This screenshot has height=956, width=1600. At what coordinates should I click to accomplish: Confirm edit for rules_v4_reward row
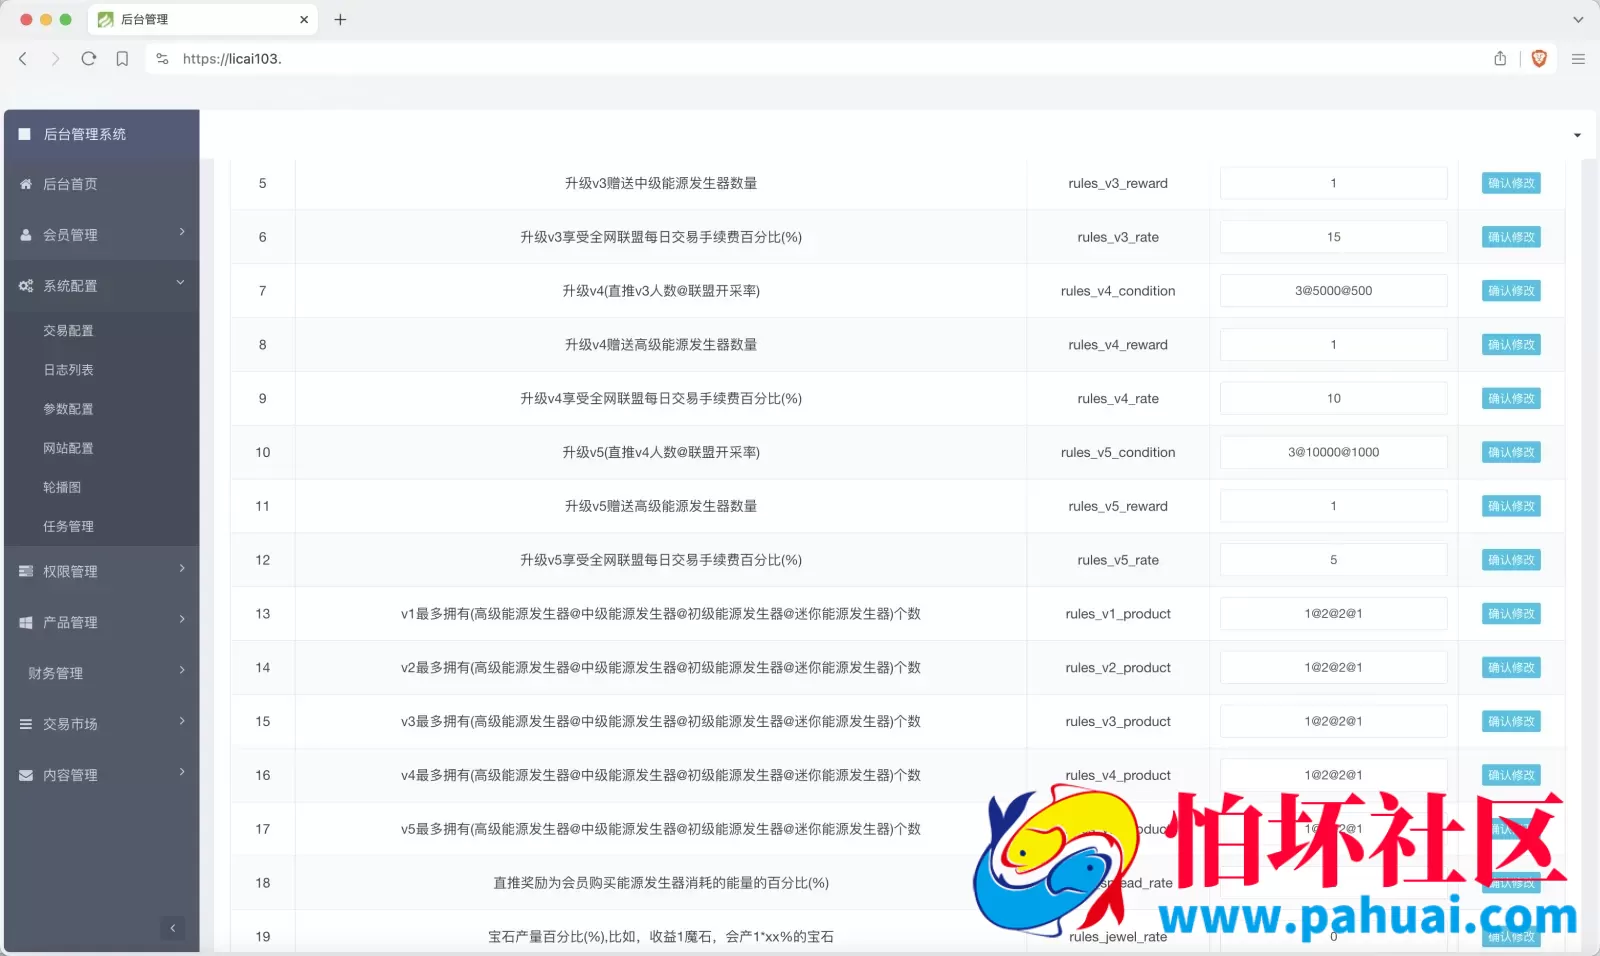coord(1511,345)
